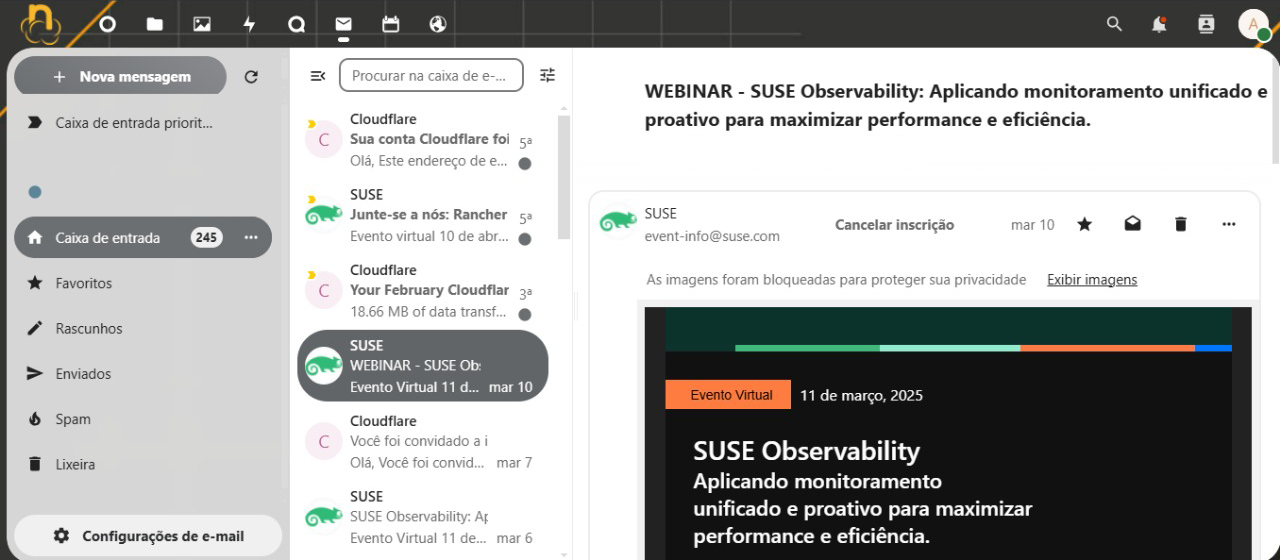Screen dimensions: 1280x560
Task: Open the globe app icon
Action: click(438, 24)
